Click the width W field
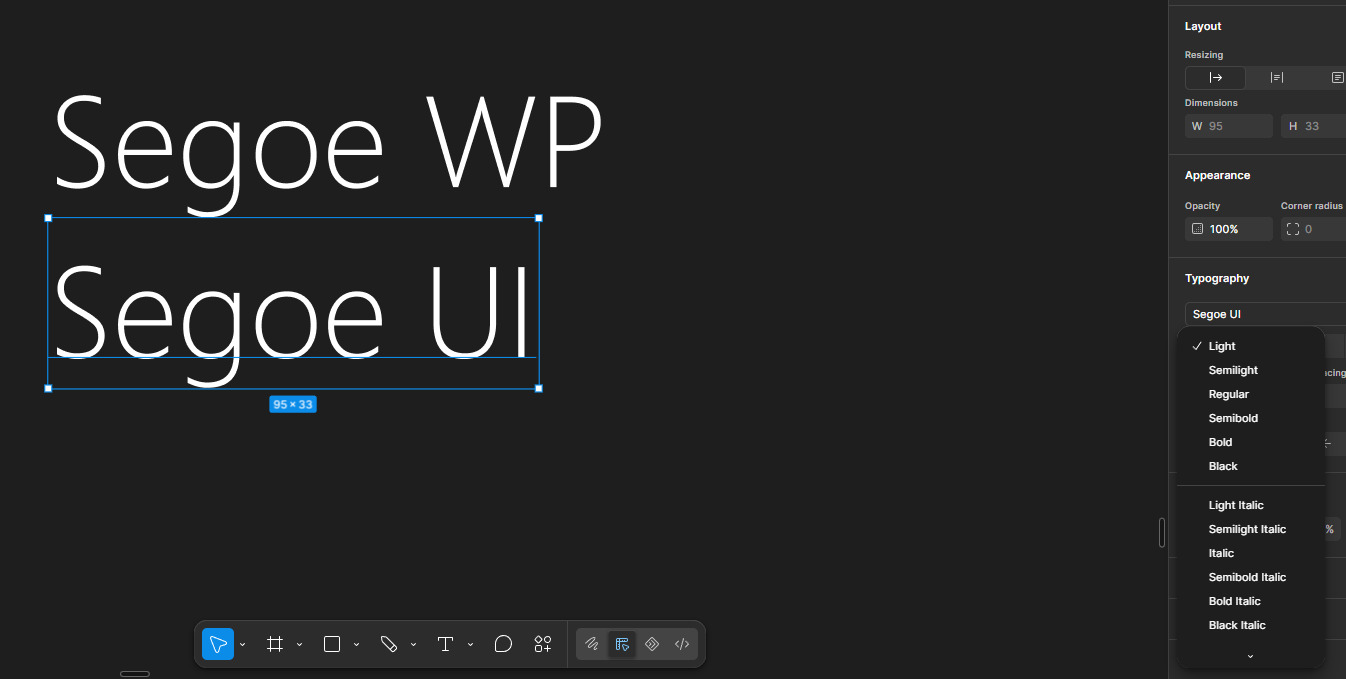Viewport: 1346px width, 679px height. (1229, 126)
